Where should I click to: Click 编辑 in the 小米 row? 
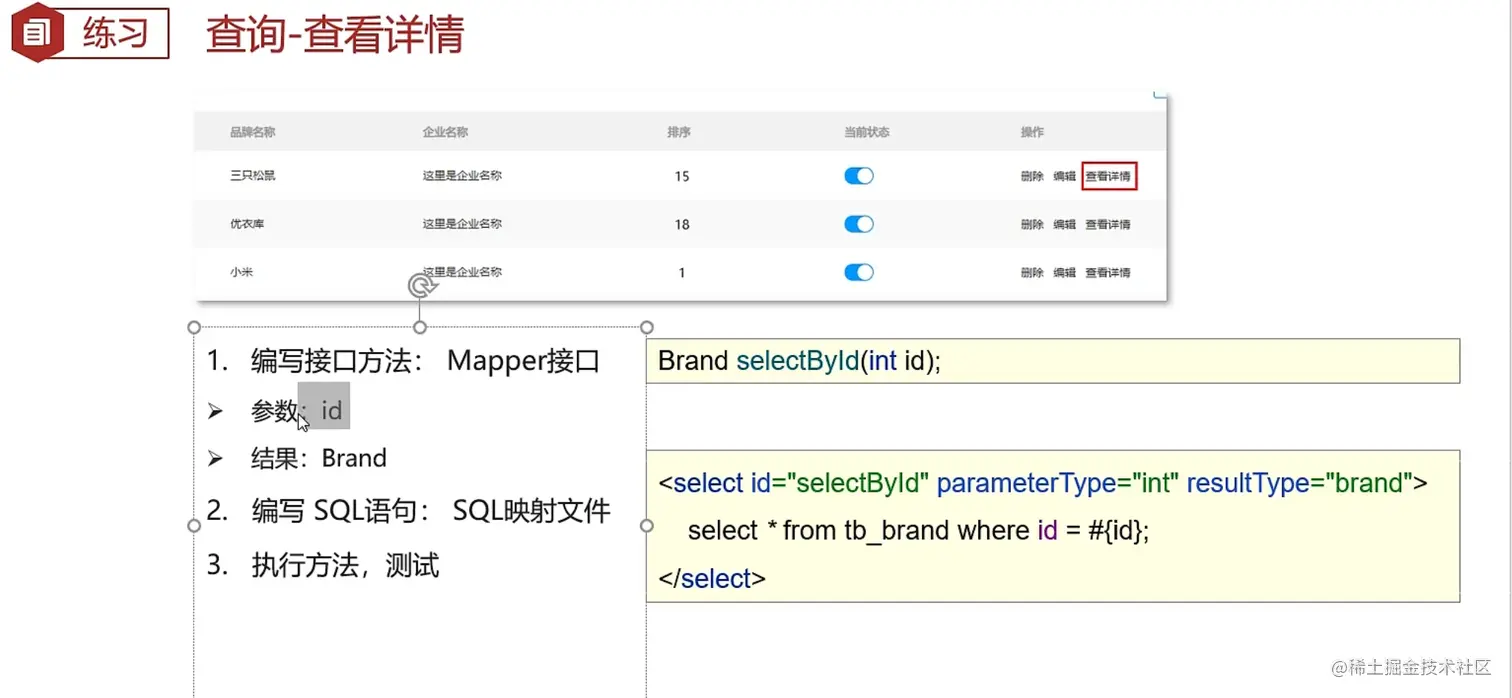(x=1064, y=272)
